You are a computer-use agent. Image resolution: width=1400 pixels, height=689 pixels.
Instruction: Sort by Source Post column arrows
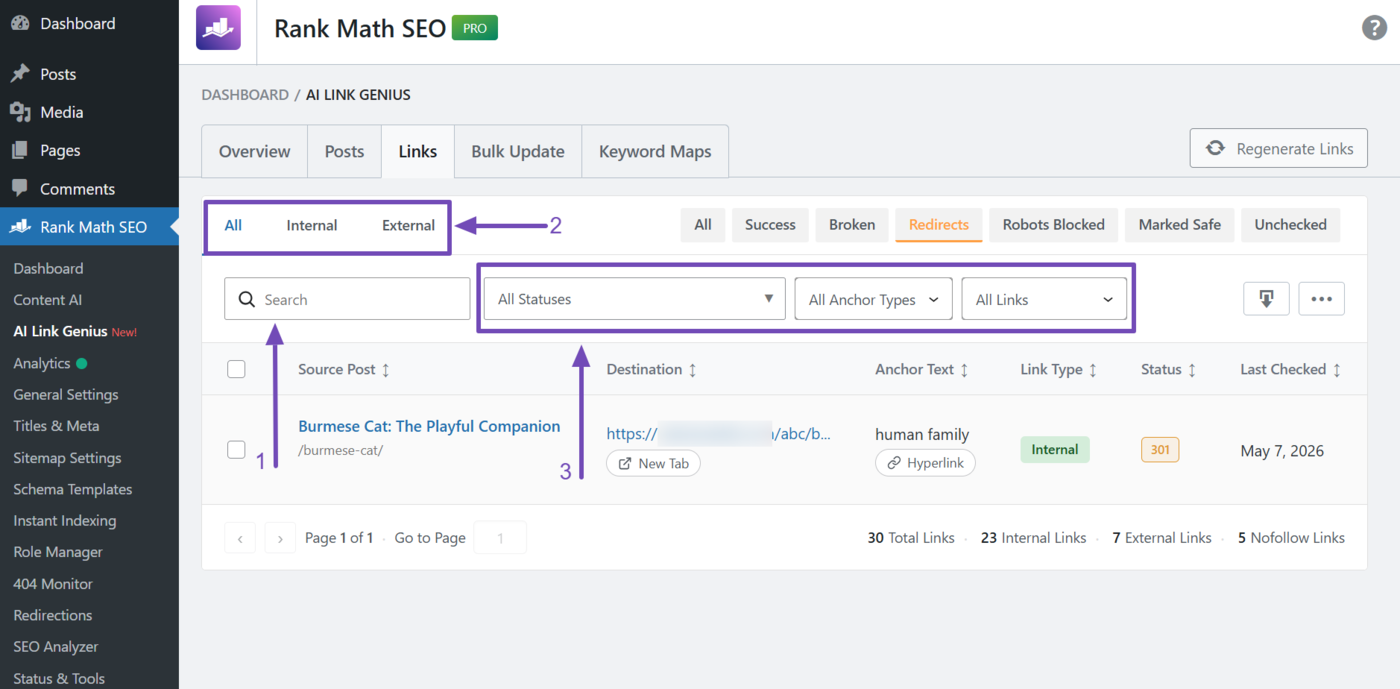tap(386, 370)
